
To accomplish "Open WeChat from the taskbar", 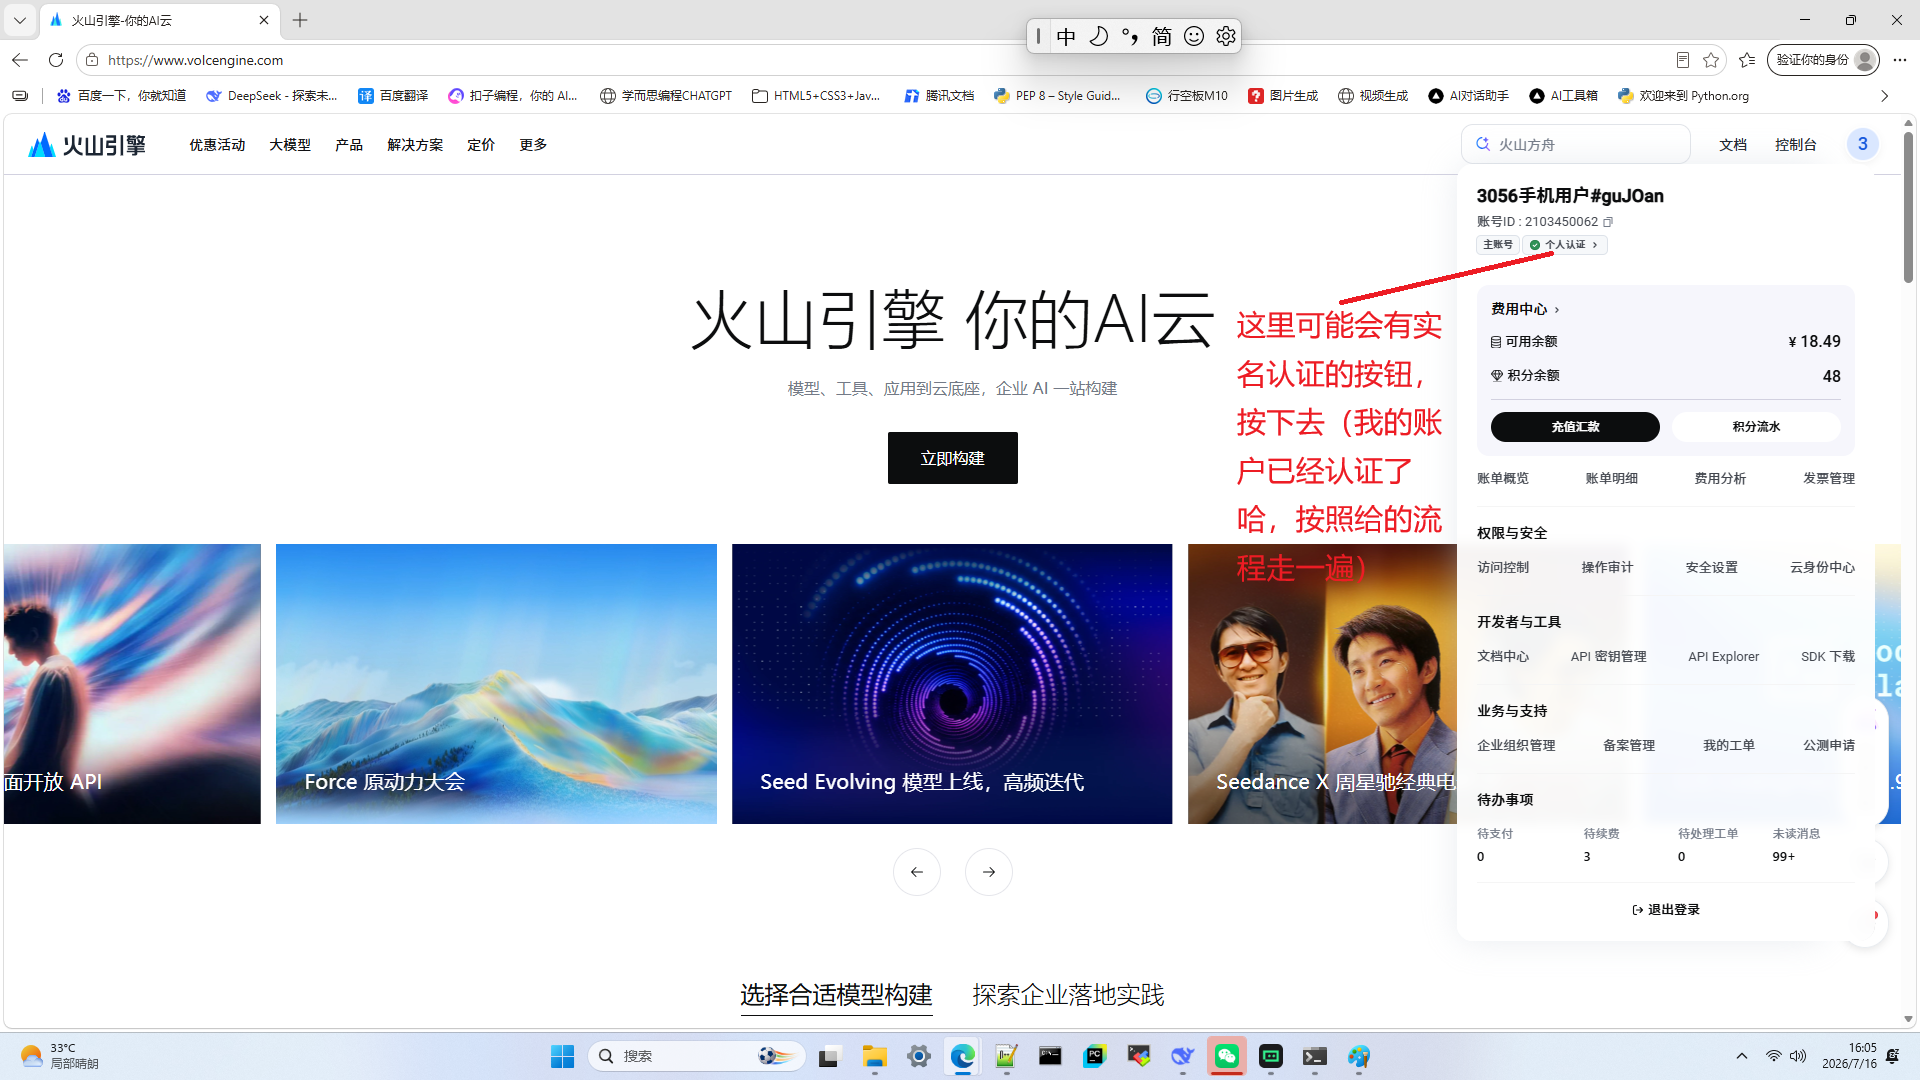I will coord(1227,1056).
